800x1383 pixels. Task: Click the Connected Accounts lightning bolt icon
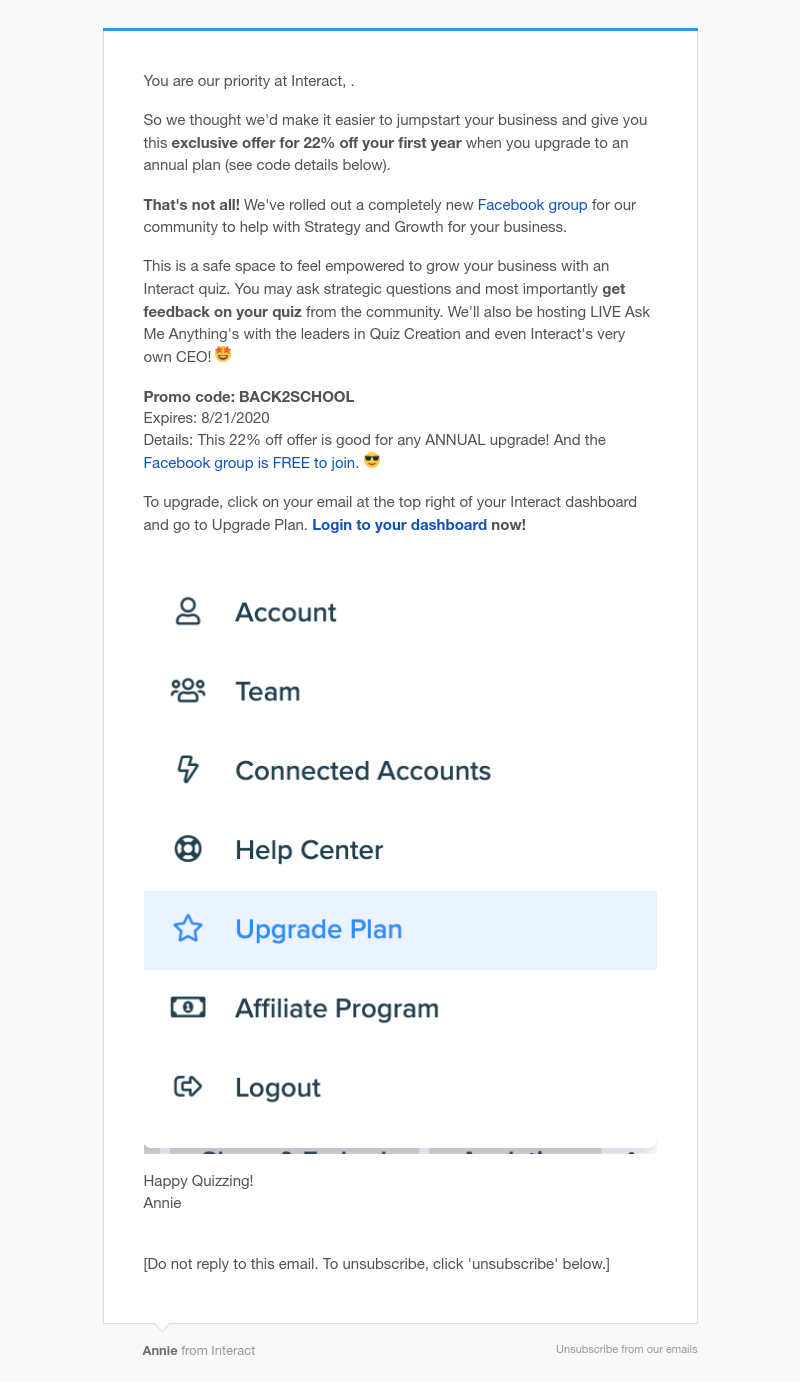point(188,770)
